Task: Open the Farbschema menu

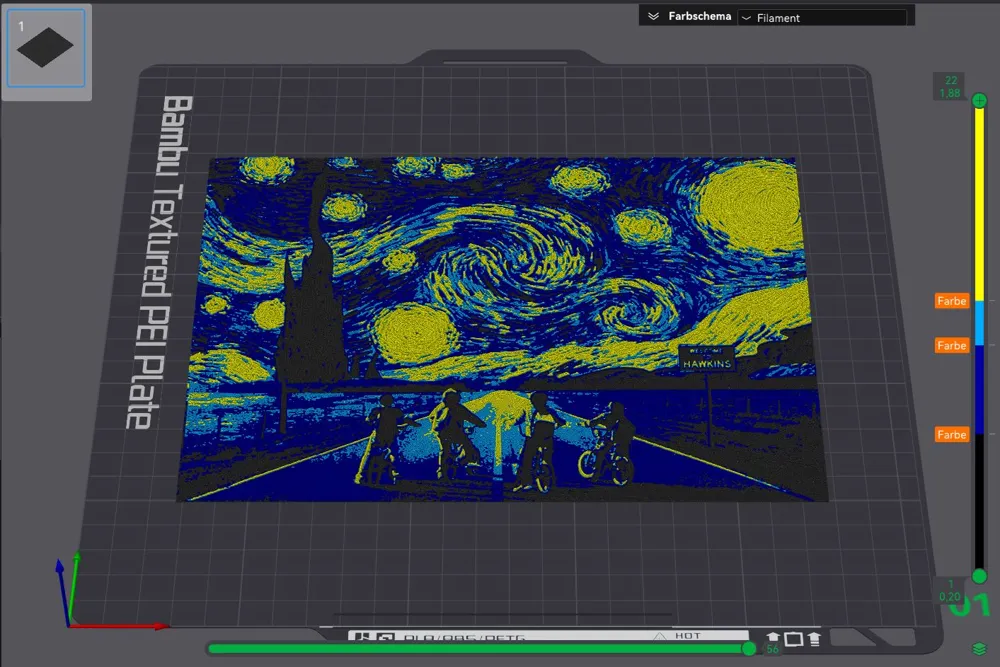Action: coord(700,16)
